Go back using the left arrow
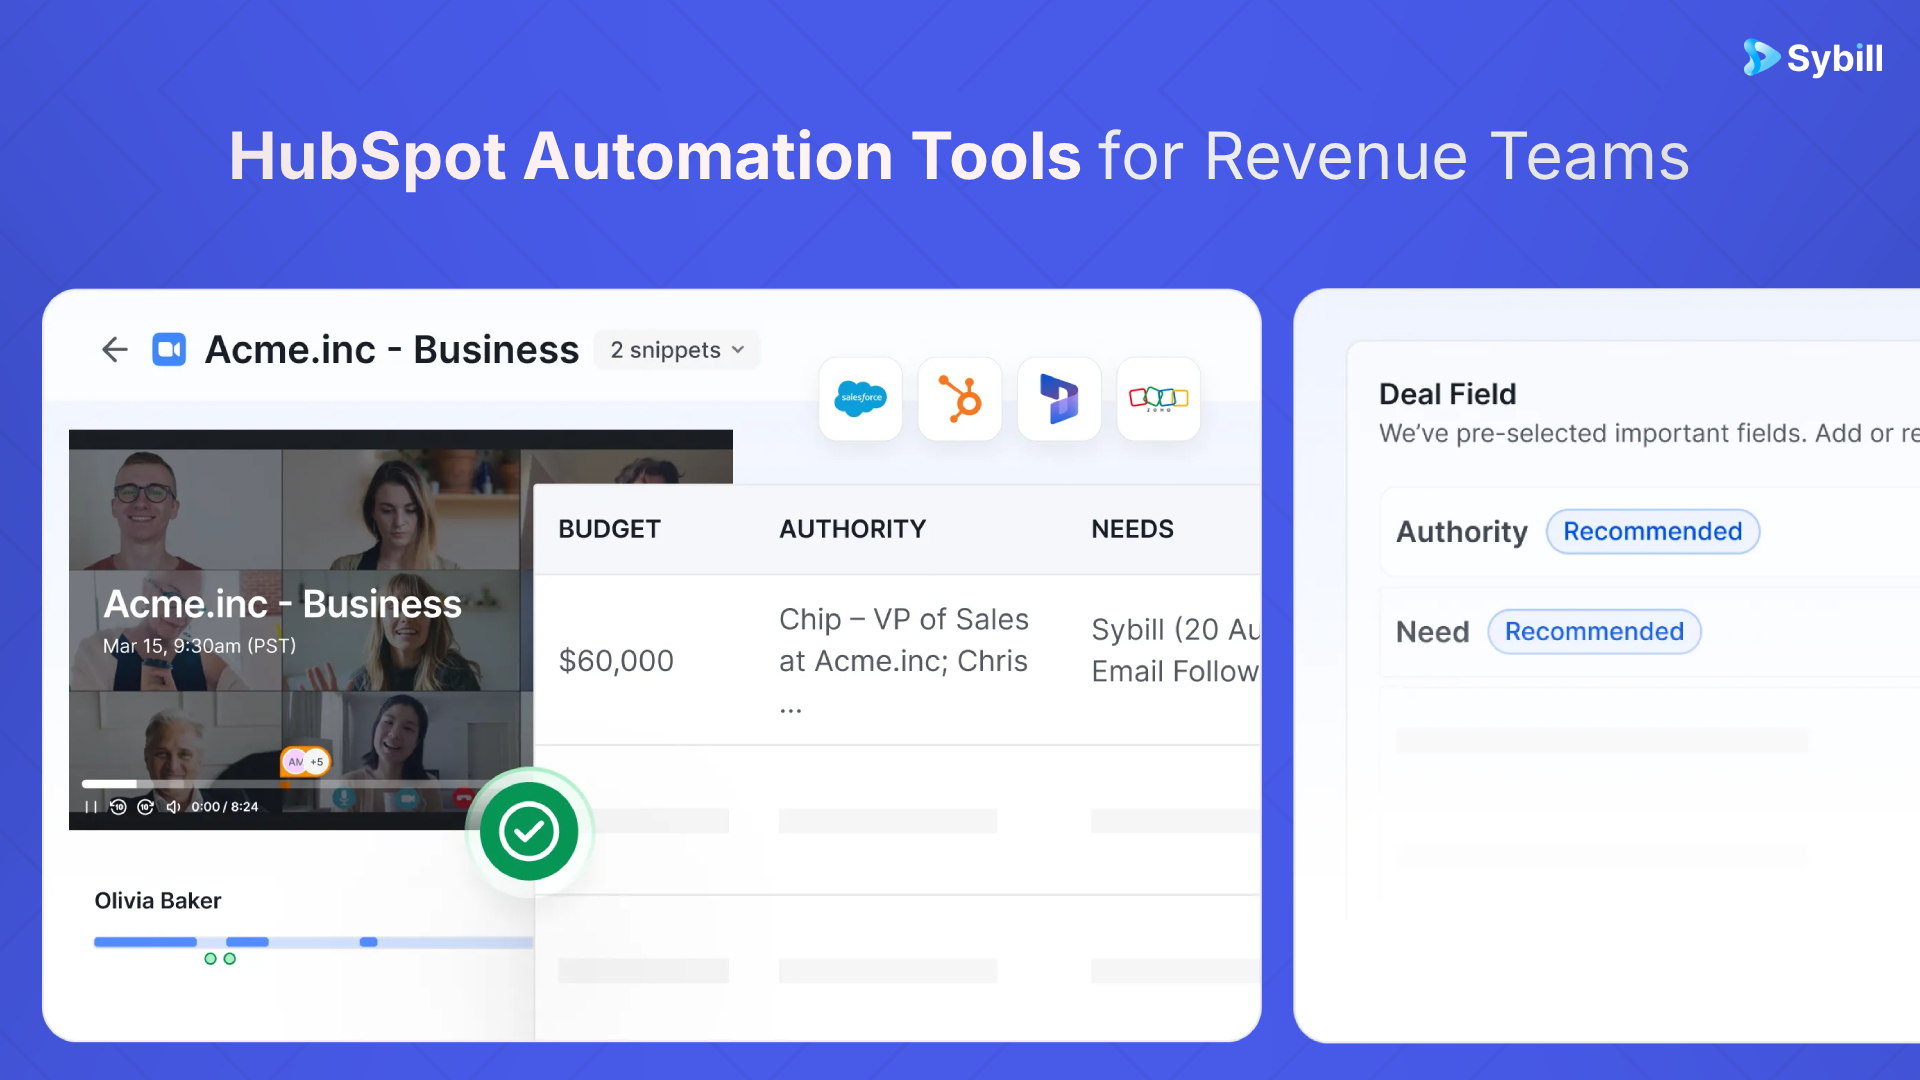 click(115, 350)
